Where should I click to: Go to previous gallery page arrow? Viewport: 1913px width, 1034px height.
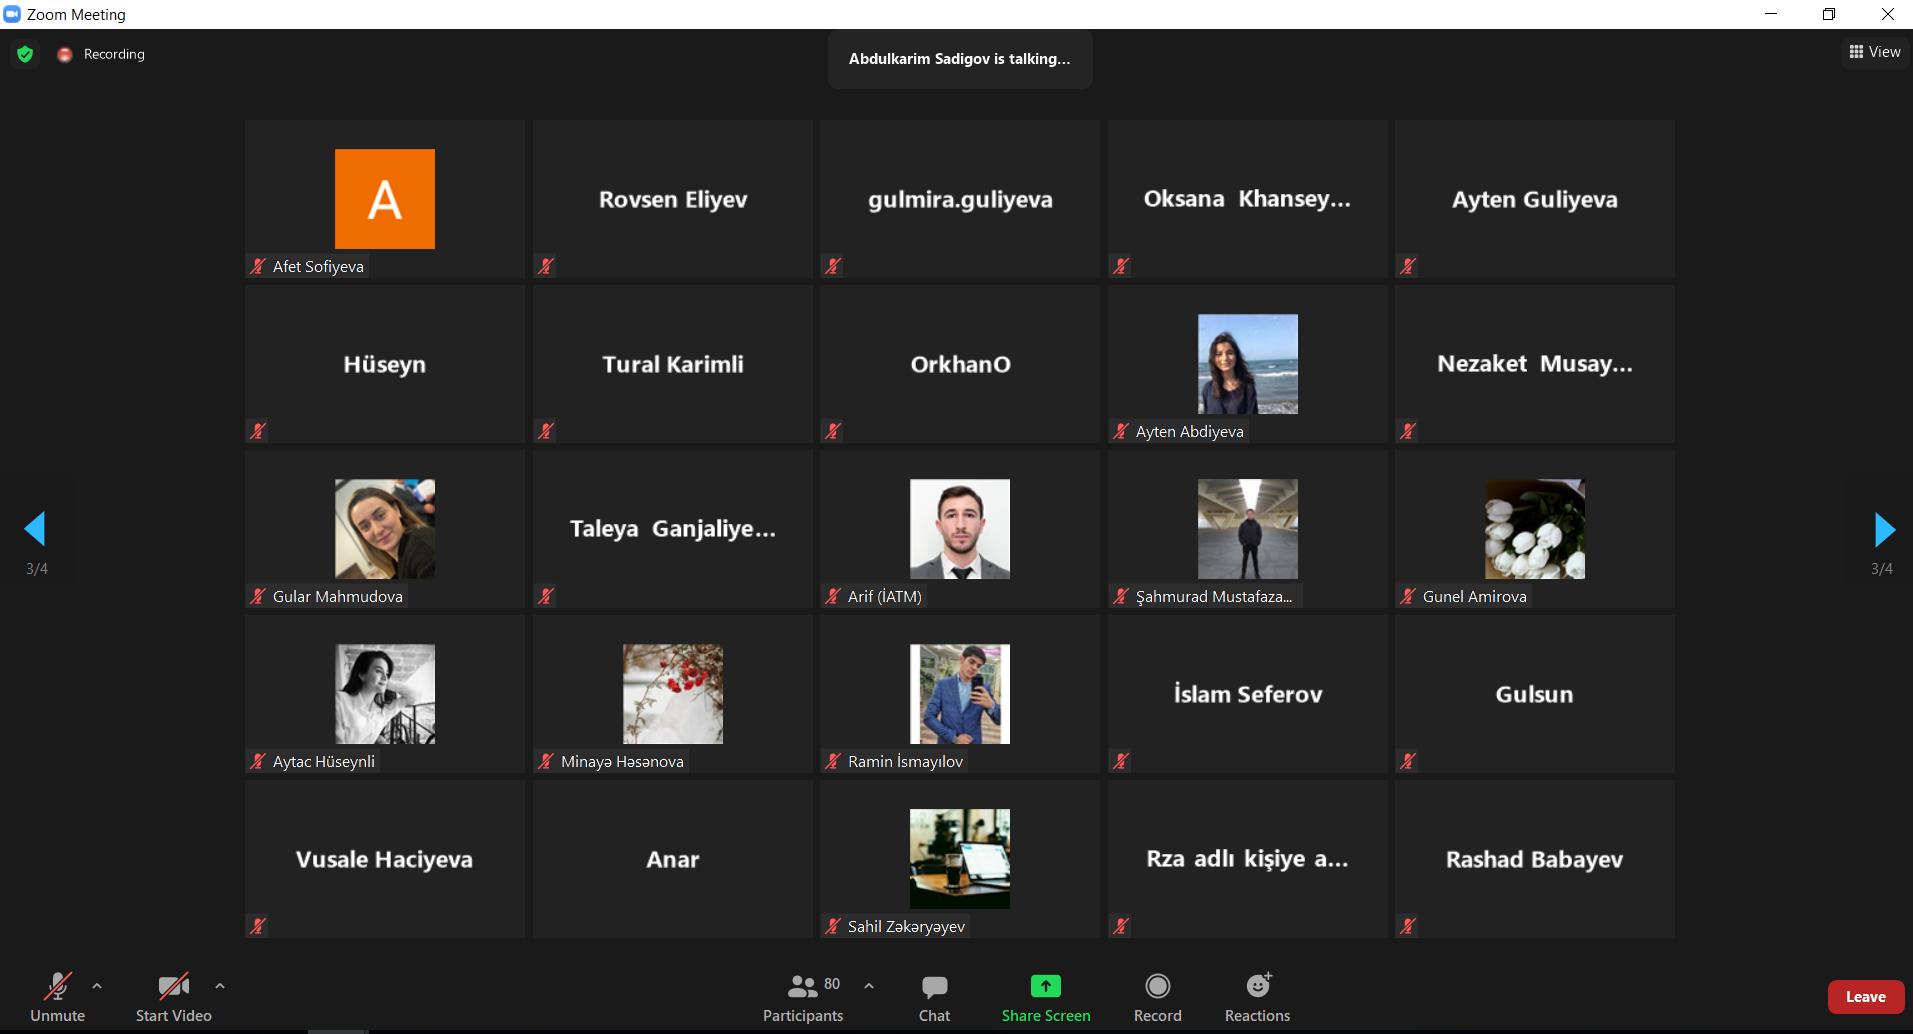click(36, 529)
